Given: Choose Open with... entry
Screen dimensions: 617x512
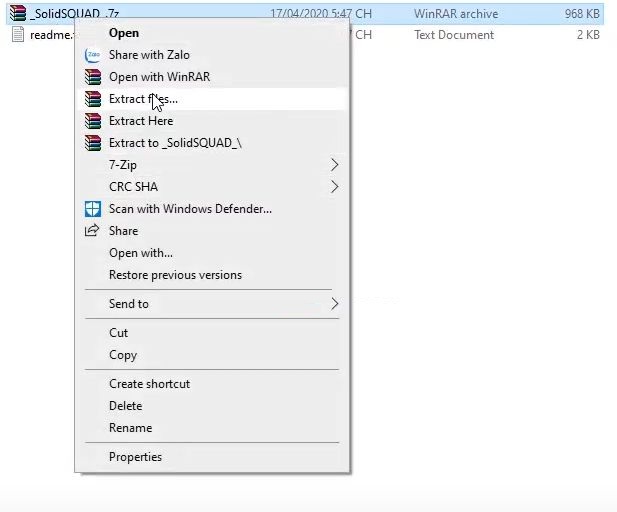Looking at the screenshot, I should 211,253.
